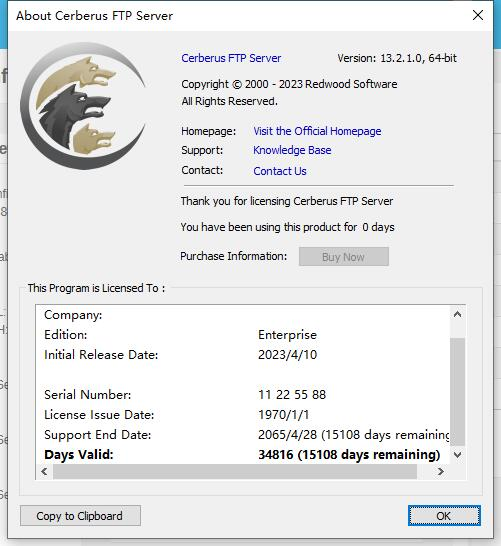Click the Initial Release Date value 2023/4/10
Viewport: 501px width, 546px height.
tap(287, 354)
